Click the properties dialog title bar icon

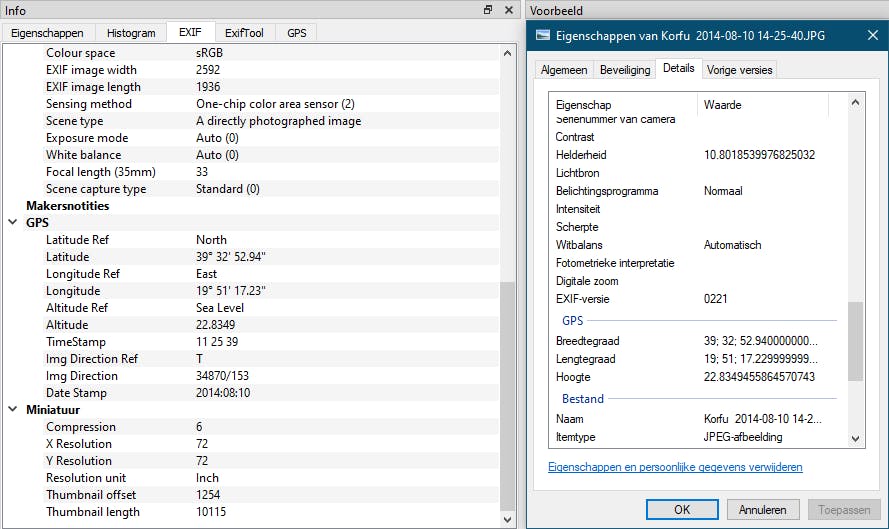point(543,35)
